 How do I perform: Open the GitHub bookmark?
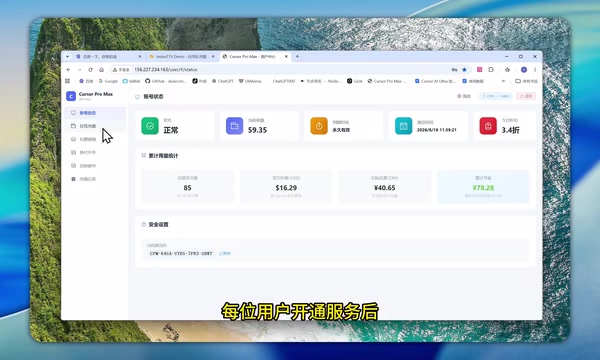166,81
